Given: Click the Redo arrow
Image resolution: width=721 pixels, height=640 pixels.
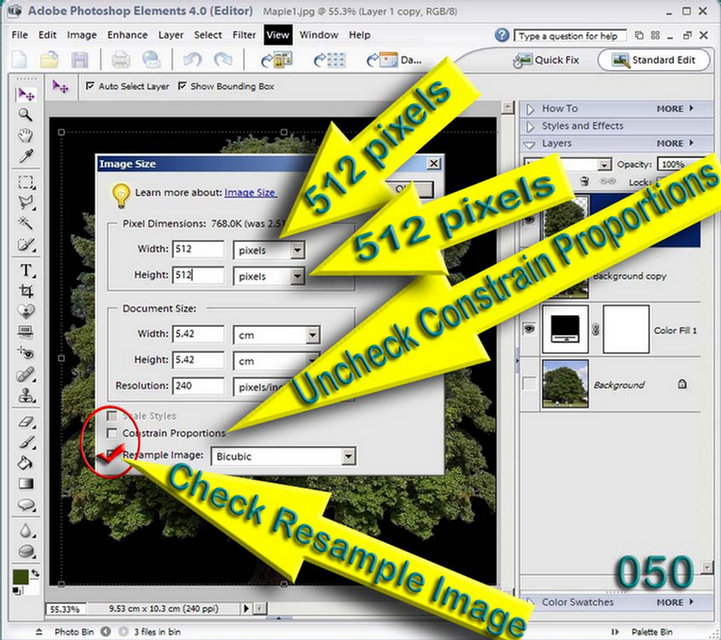Looking at the screenshot, I should click(223, 60).
